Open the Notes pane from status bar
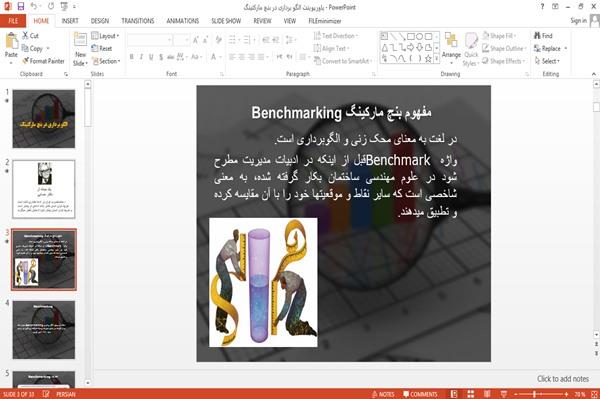Viewport: 600px width, 399px height. click(383, 394)
